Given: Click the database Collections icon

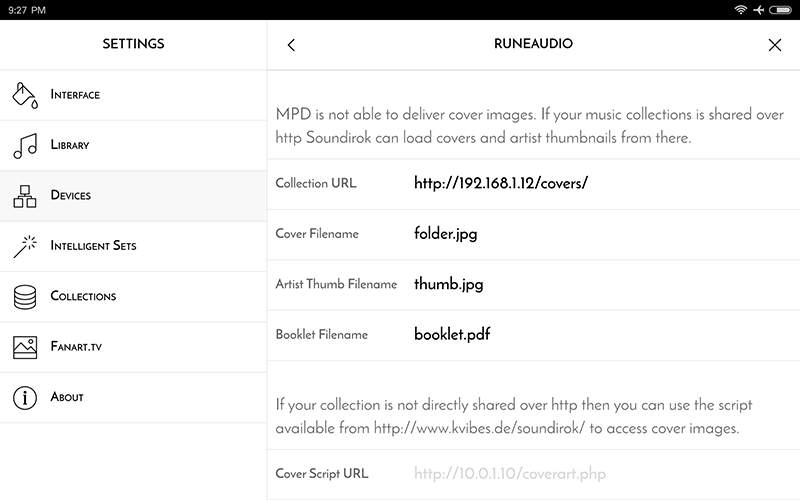Looking at the screenshot, I should coord(25,297).
